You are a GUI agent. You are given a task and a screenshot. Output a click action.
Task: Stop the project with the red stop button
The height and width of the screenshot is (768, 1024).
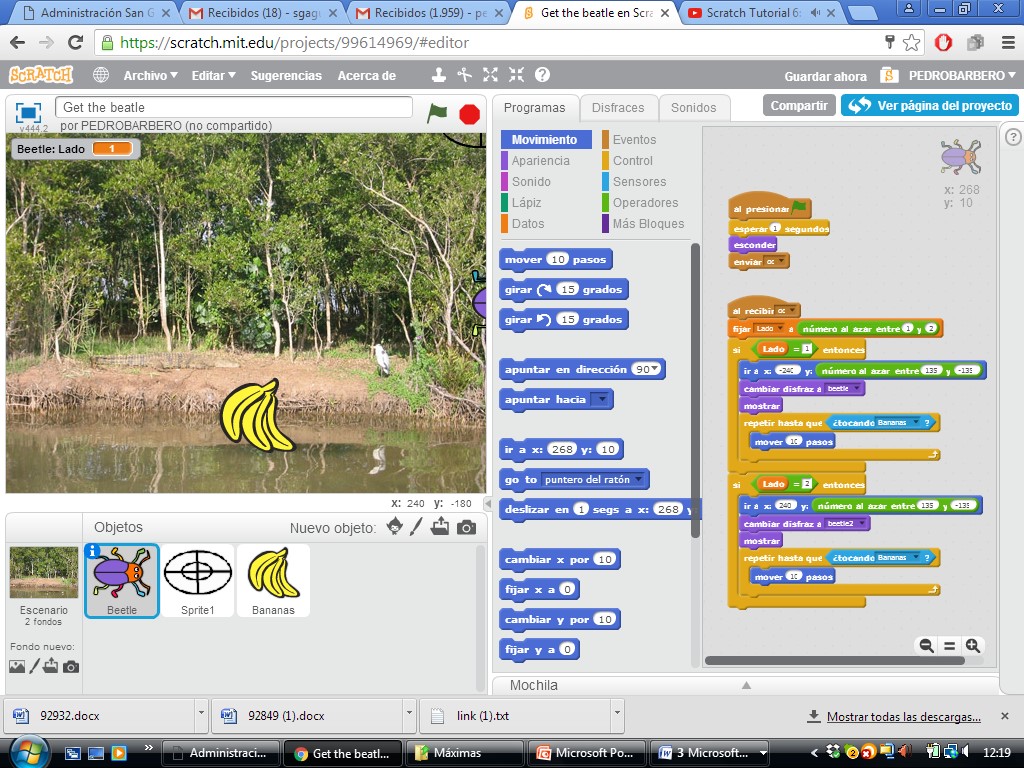tap(468, 114)
